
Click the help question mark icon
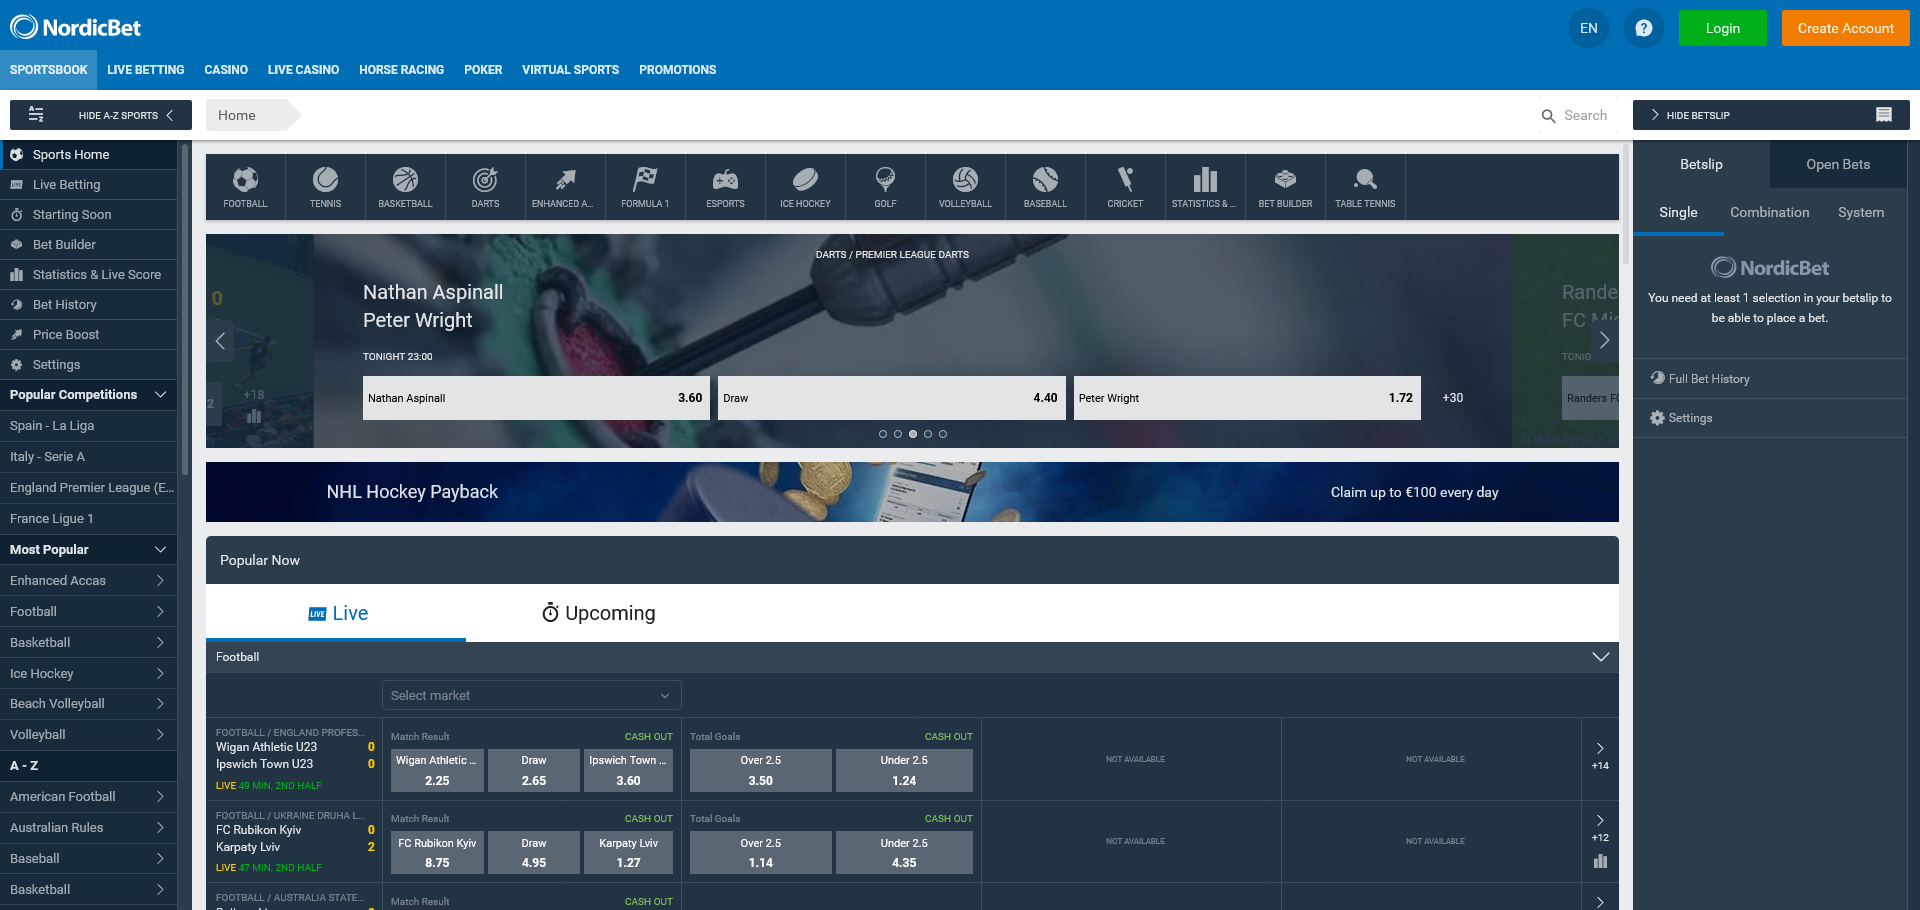pos(1643,28)
